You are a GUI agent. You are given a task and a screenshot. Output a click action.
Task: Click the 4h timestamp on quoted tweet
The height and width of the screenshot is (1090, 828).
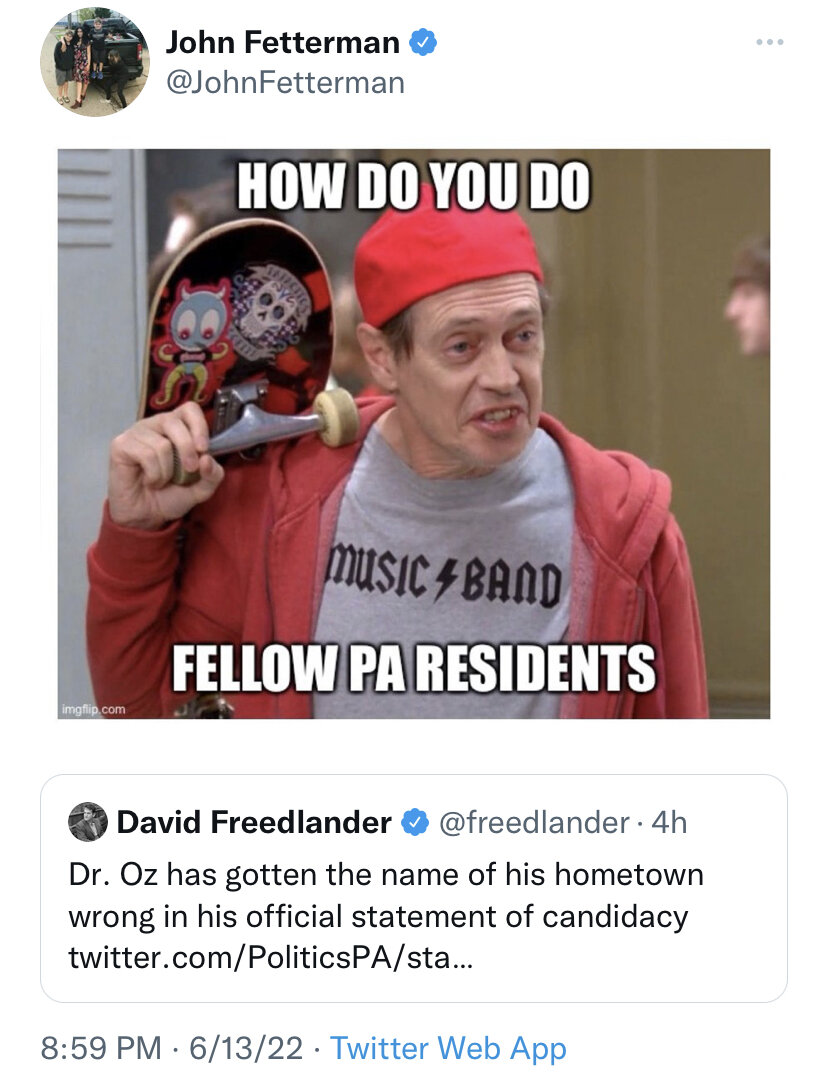[669, 822]
